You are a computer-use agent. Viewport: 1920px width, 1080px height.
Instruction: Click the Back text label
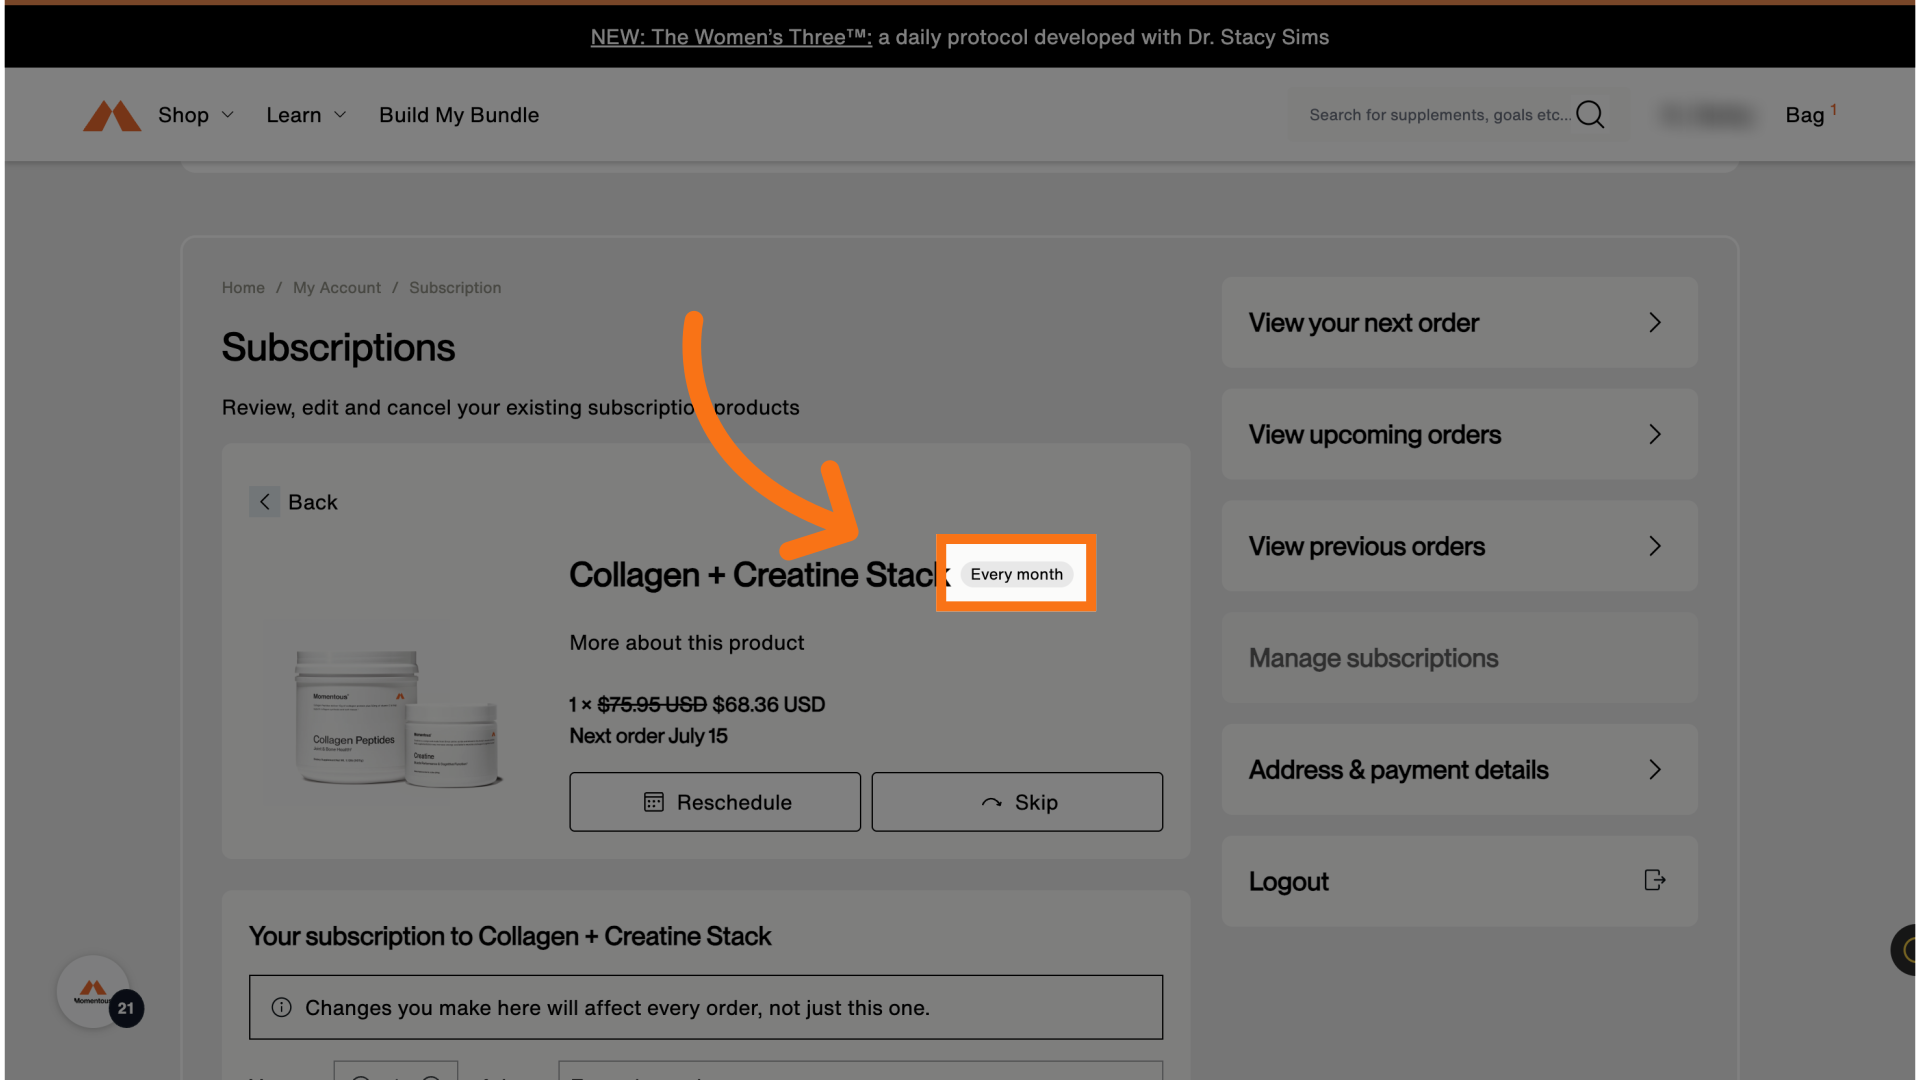(313, 502)
